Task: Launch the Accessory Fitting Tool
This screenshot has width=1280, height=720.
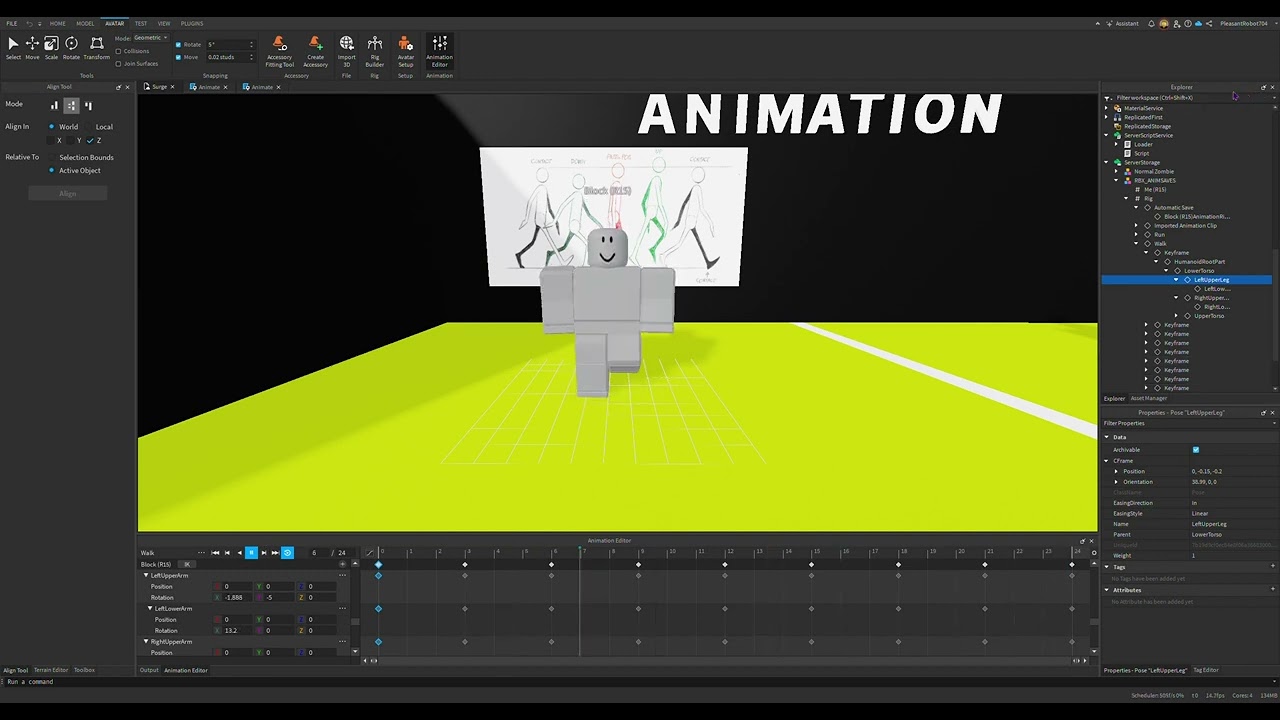Action: tap(279, 50)
